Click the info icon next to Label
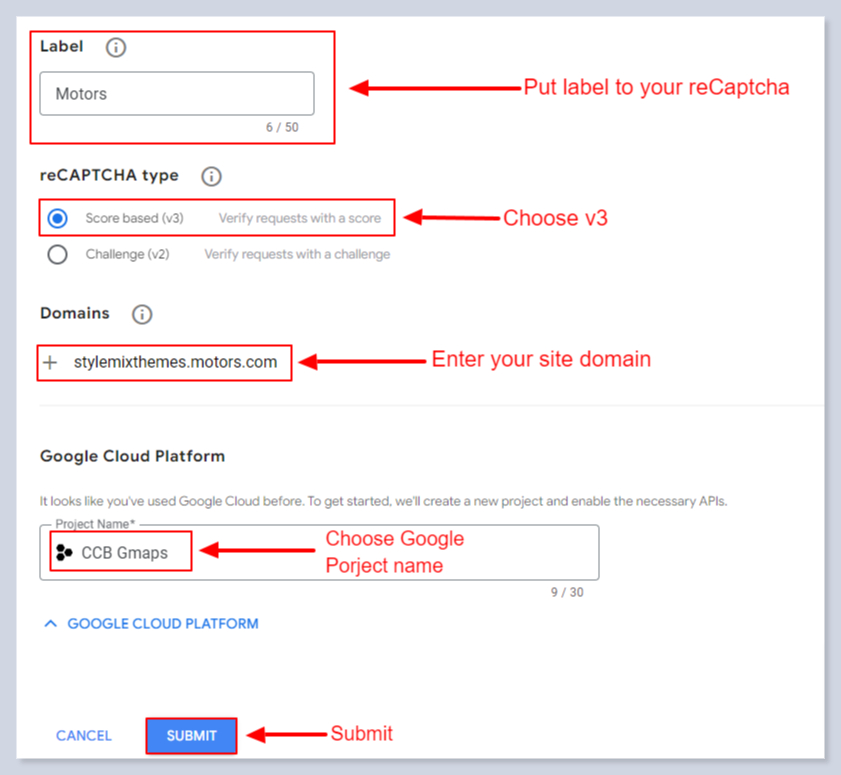 (116, 47)
